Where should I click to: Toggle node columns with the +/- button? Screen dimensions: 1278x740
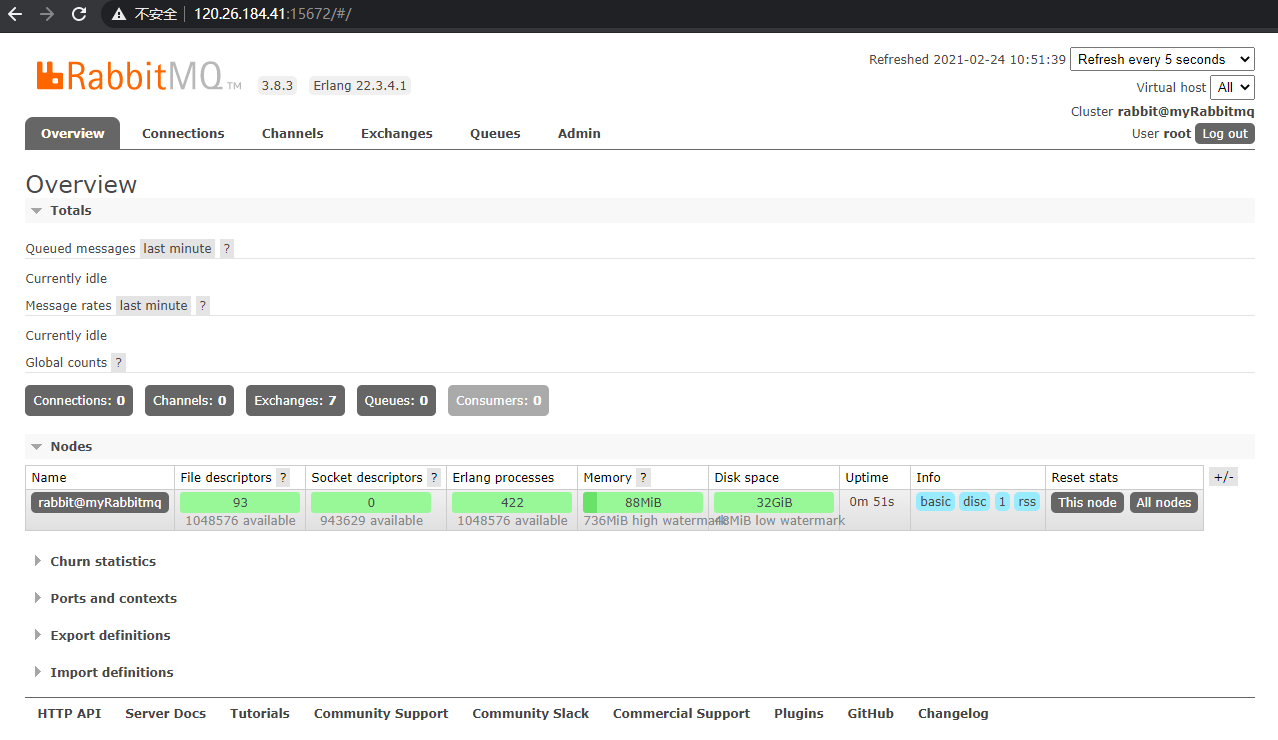(1223, 477)
